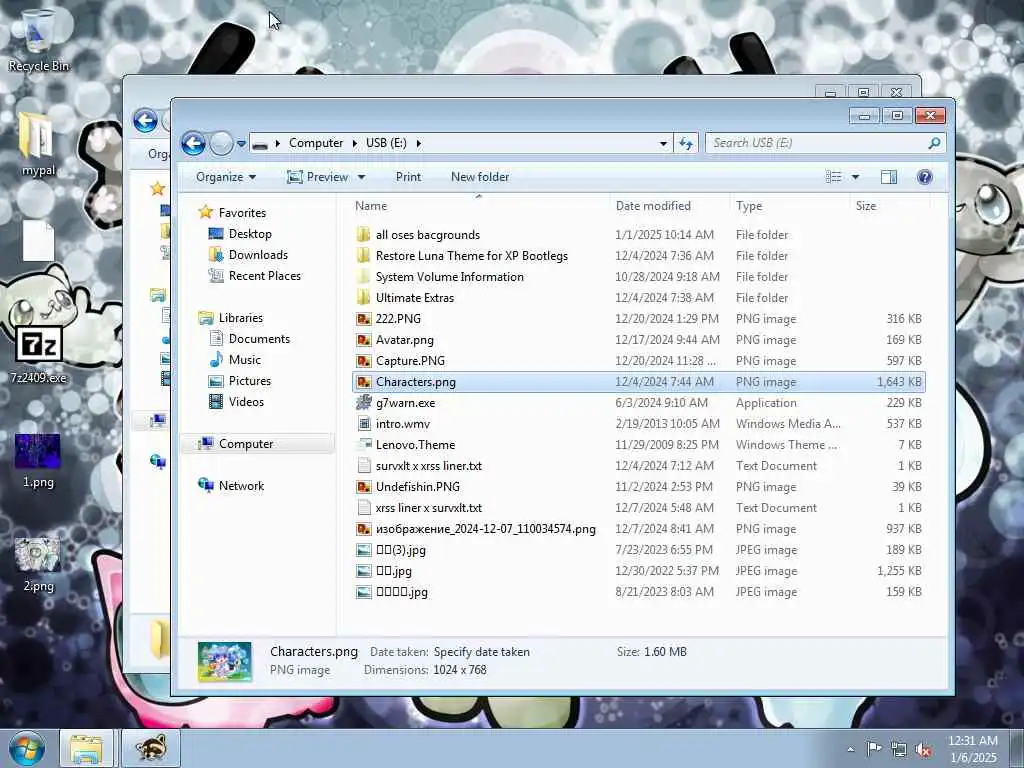Open the Preview dropdown arrow
Viewport: 1024px width, 768px height.
[361, 177]
